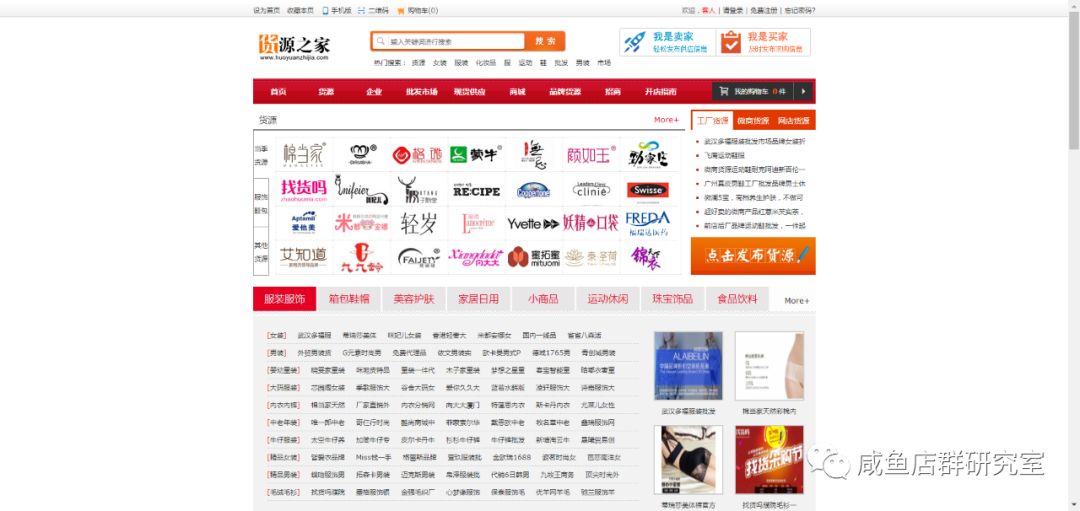Viewport: 1080px width, 511px height.
Task: Click the 收藏本页 link
Action: coord(300,10)
